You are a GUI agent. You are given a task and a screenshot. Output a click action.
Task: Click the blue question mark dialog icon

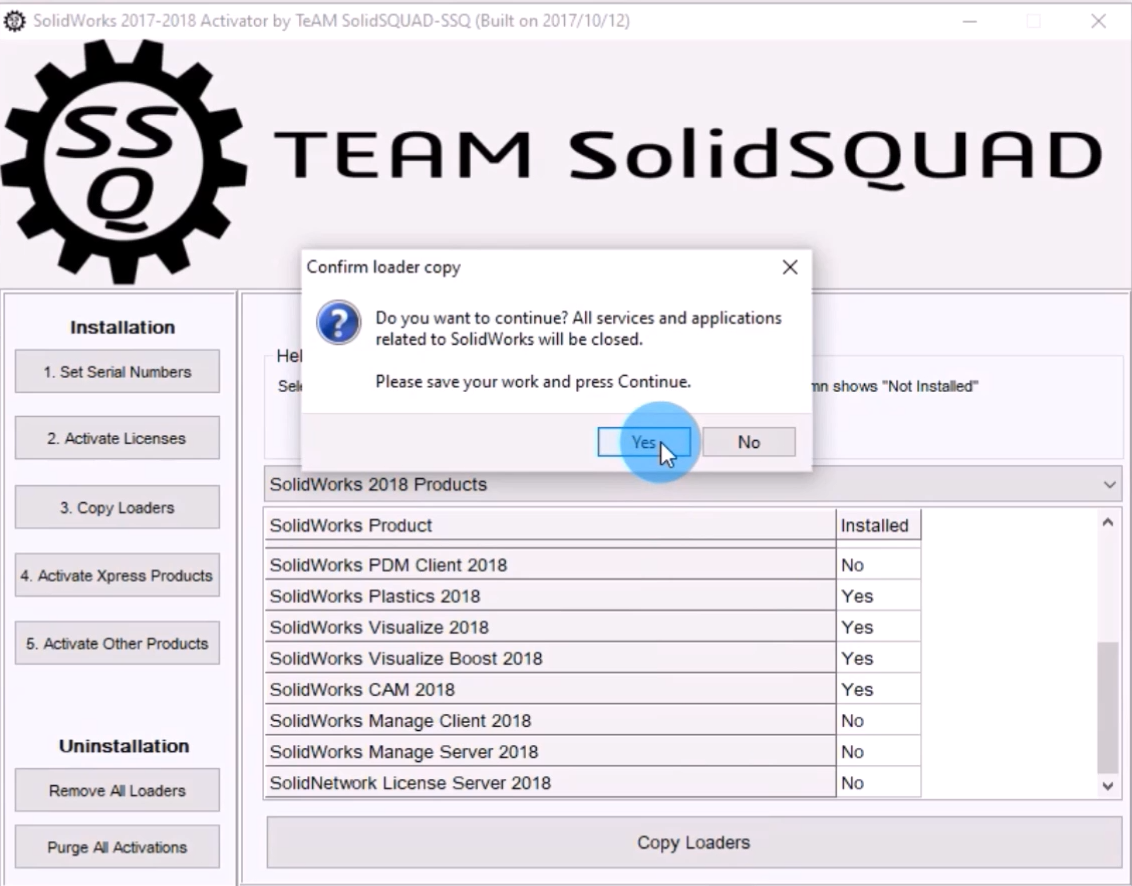[x=338, y=325]
